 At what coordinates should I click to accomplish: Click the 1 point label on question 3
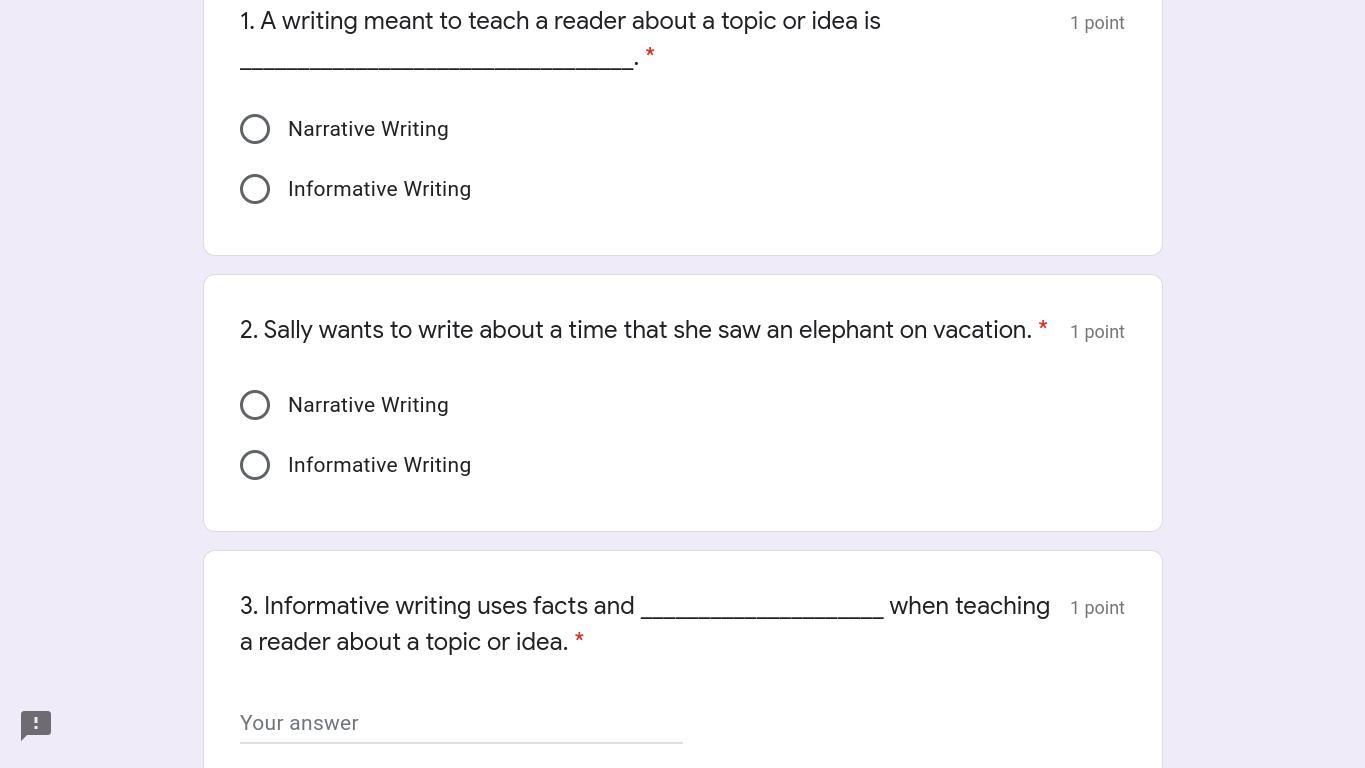pyautogui.click(x=1096, y=608)
